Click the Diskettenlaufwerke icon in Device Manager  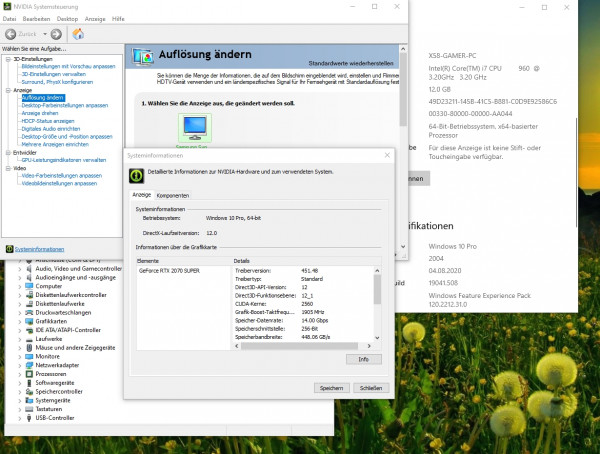29,304
